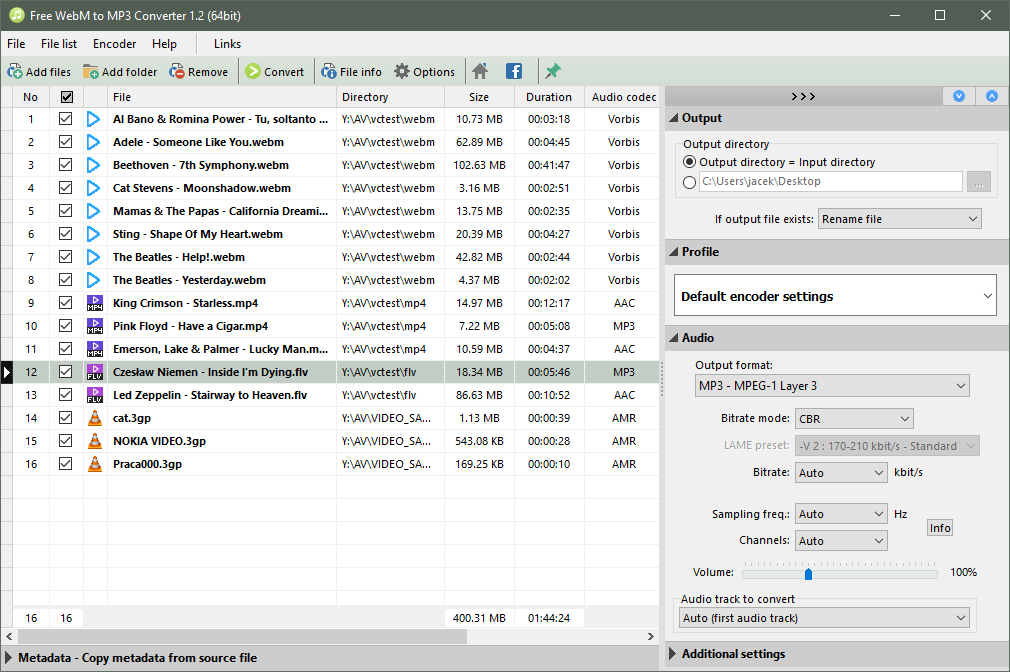
Task: Play The Beatles - Yesterday.webm
Action: tap(93, 280)
